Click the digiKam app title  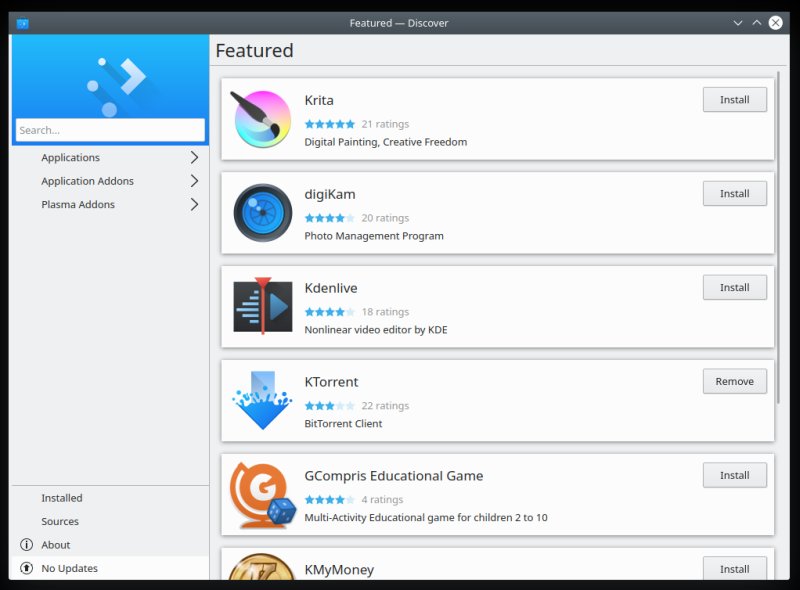330,194
